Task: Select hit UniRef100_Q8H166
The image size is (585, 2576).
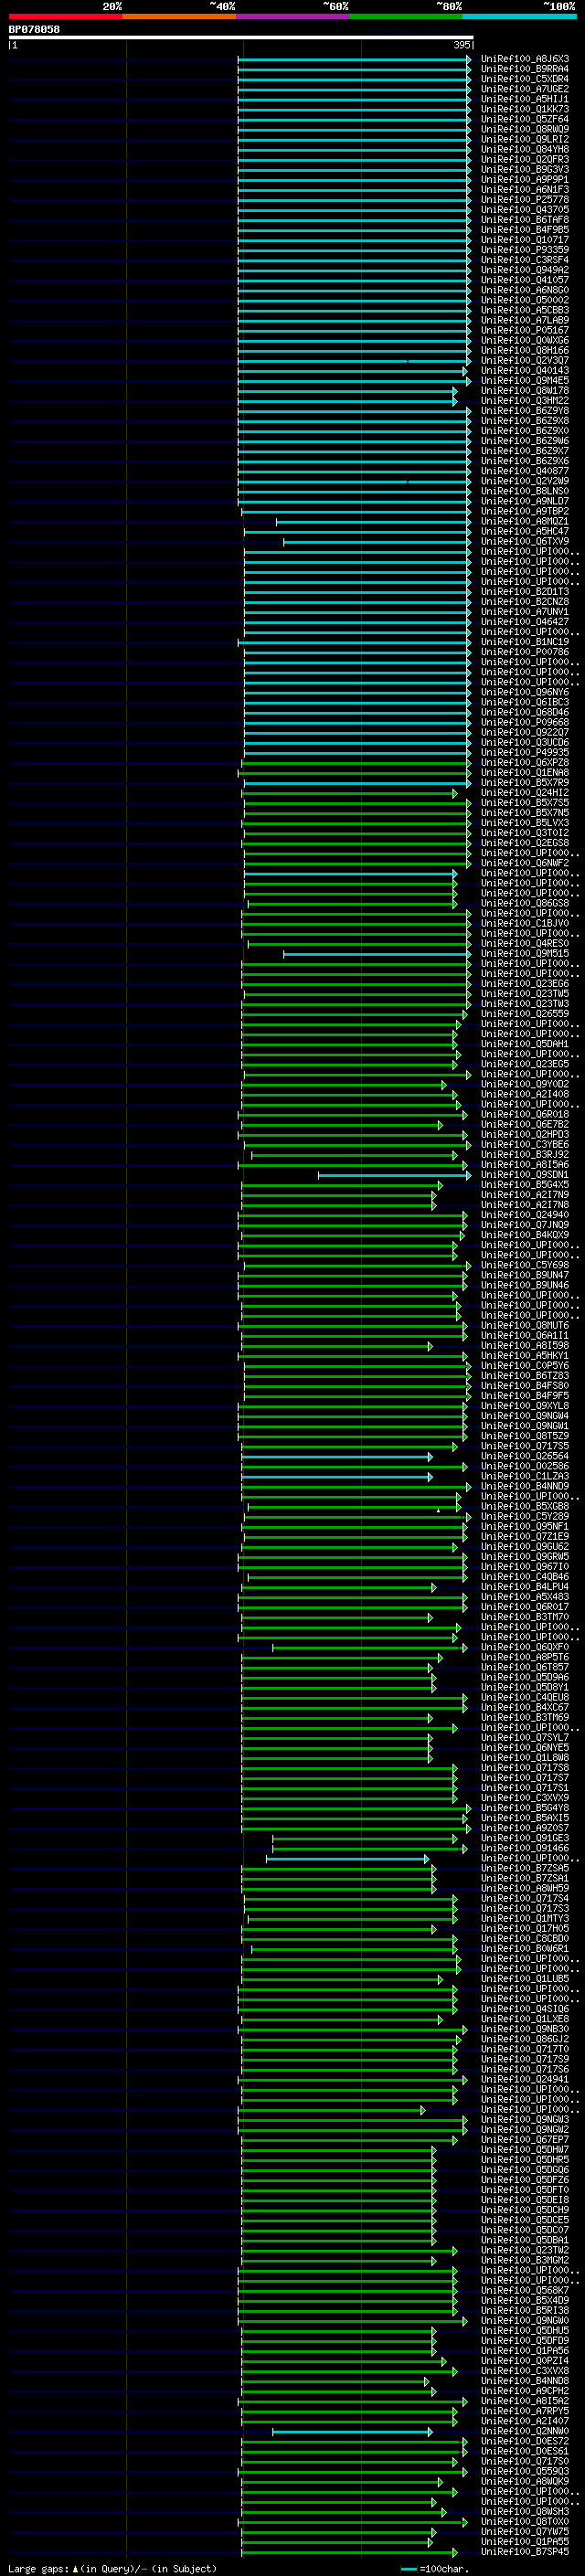Action: (525, 350)
